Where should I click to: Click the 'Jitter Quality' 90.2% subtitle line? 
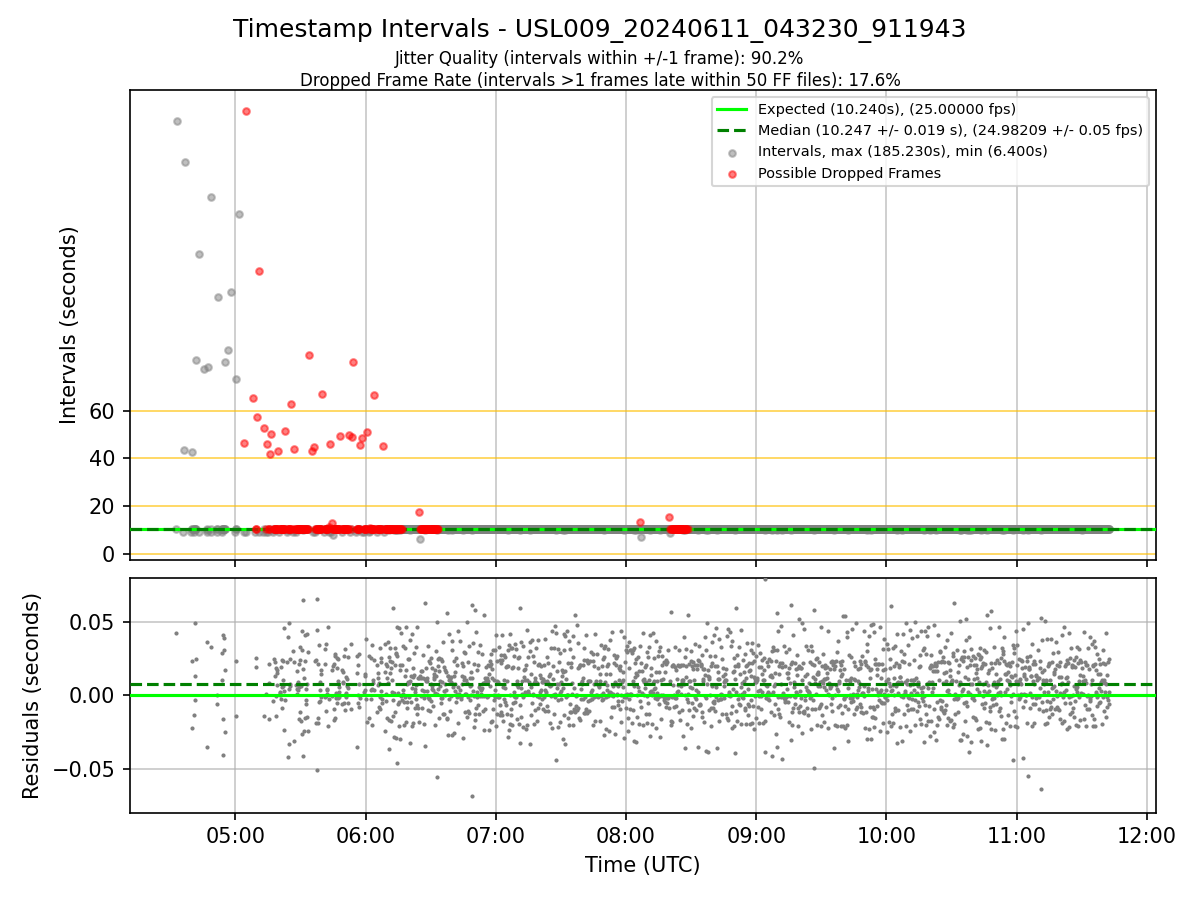[x=599, y=59]
